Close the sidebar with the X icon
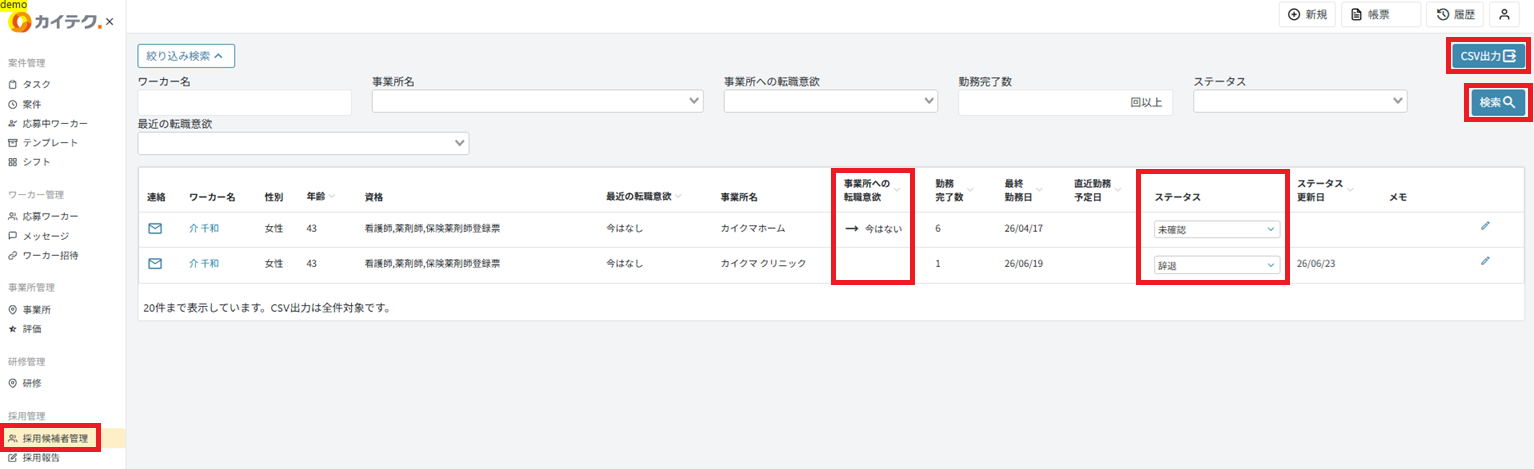This screenshot has width=1534, height=469. [110, 22]
